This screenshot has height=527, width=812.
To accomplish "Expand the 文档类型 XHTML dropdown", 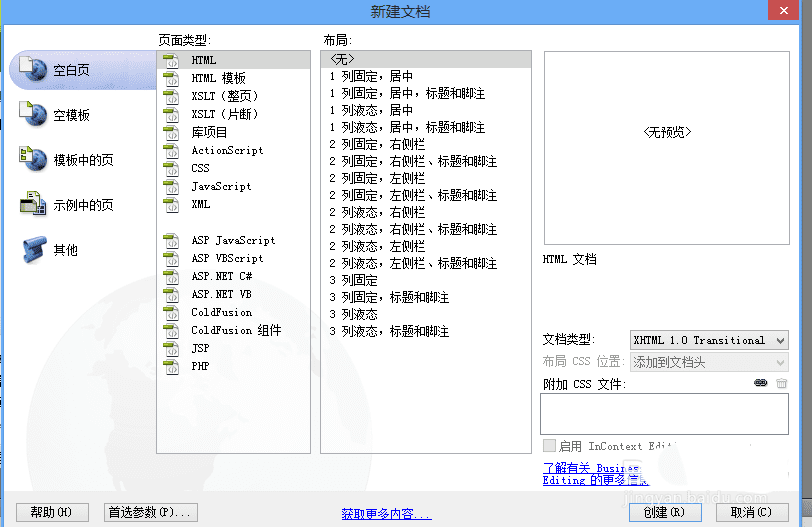I will pos(709,340).
